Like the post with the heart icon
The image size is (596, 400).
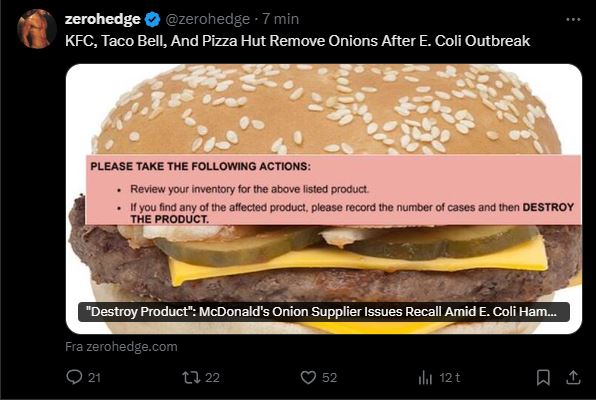308,378
